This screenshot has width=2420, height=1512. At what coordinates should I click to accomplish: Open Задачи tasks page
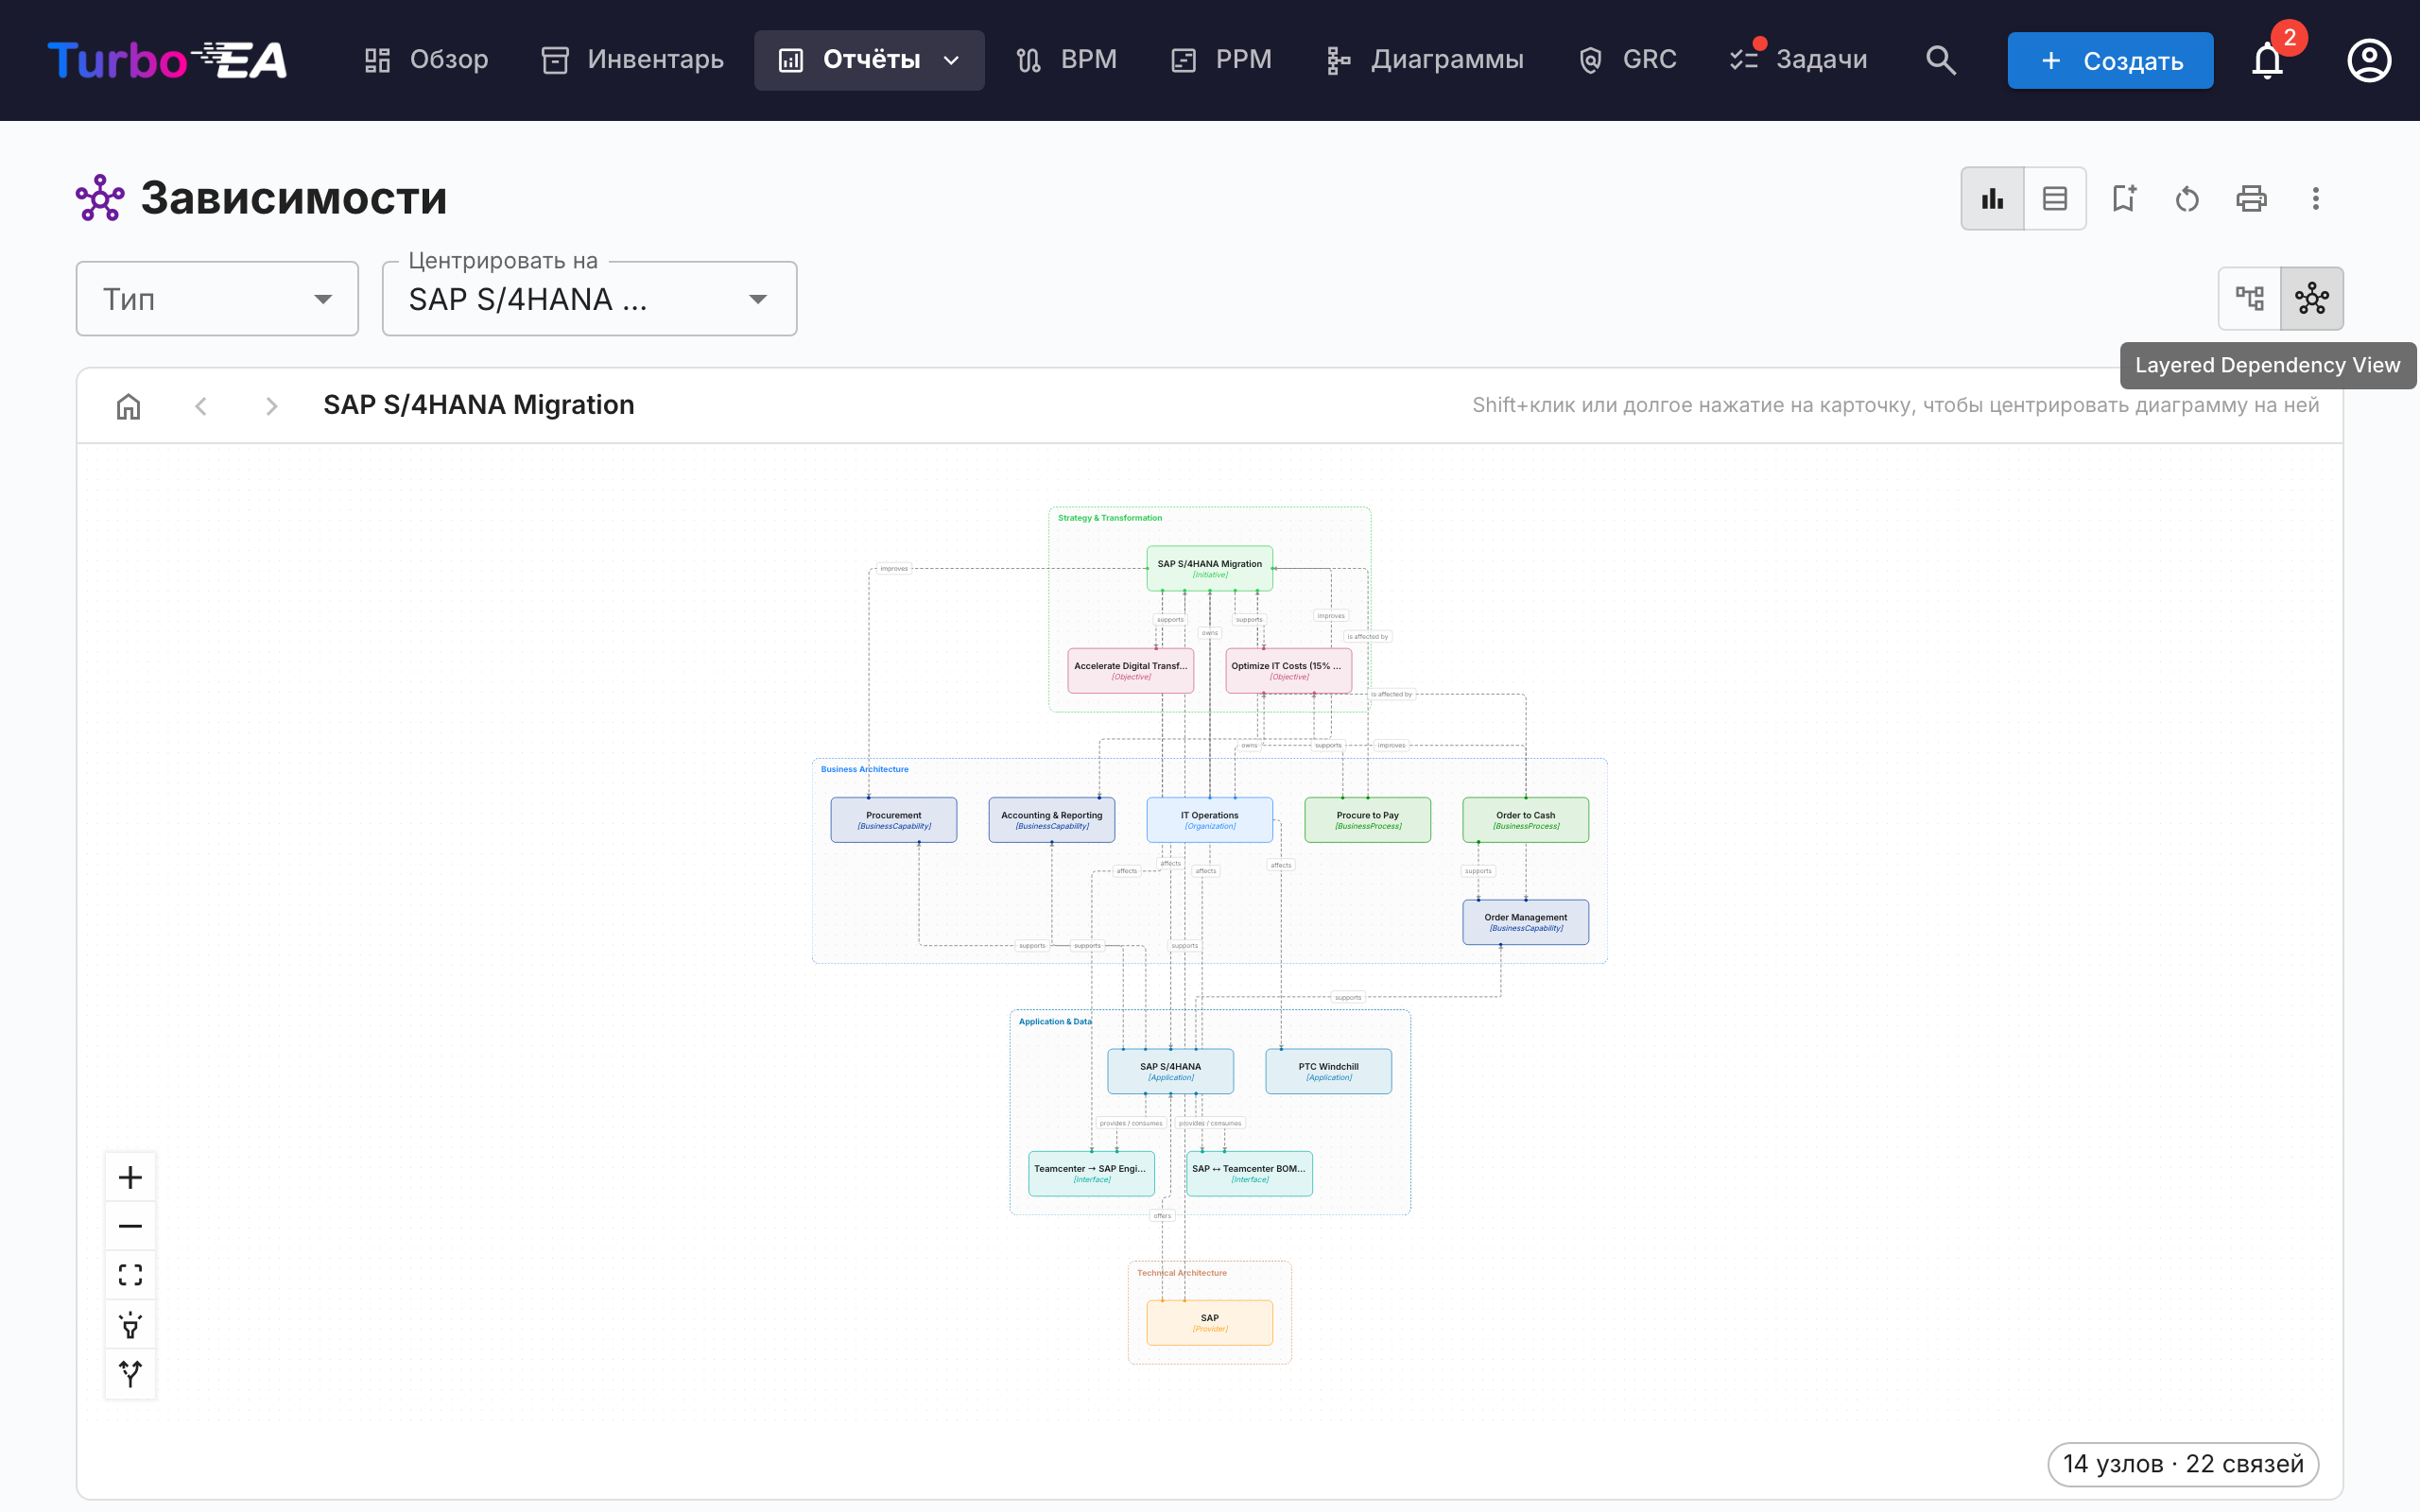[x=1798, y=60]
